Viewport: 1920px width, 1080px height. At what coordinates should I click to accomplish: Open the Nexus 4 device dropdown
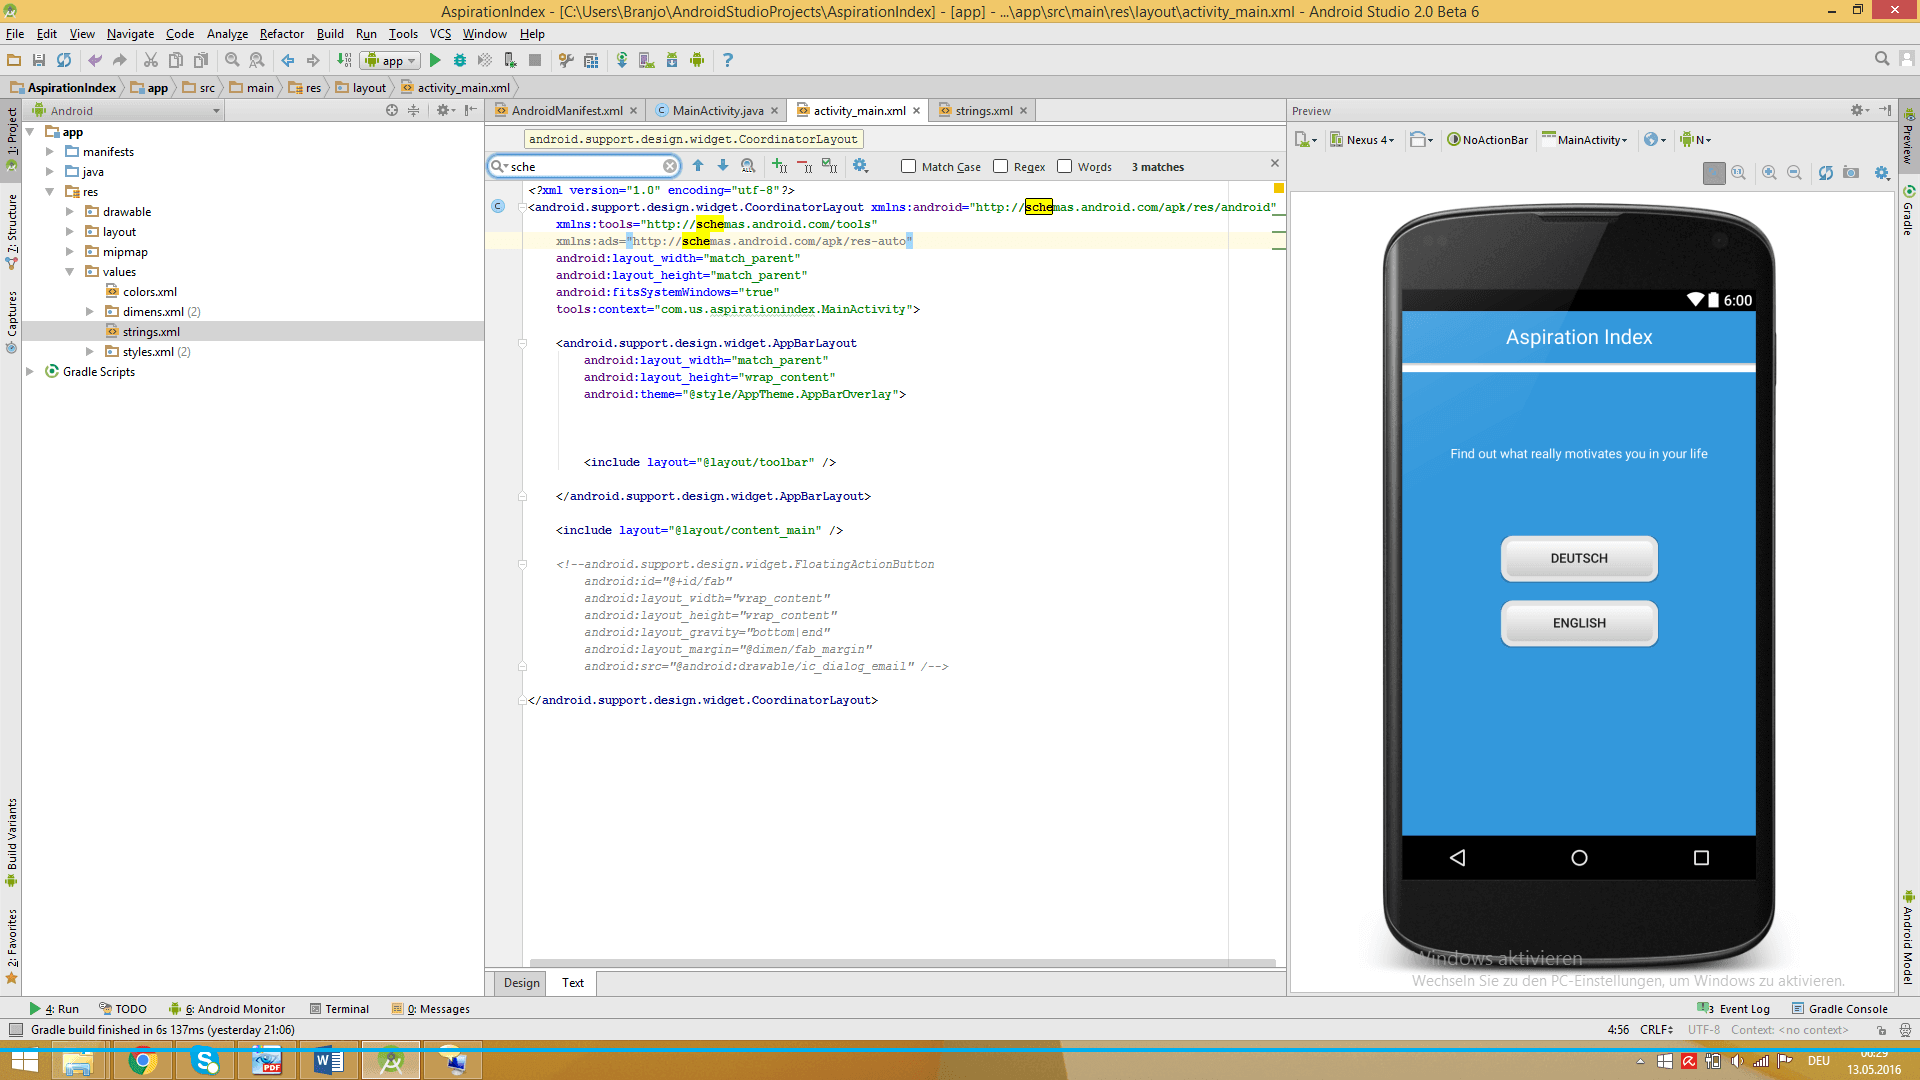point(1362,140)
